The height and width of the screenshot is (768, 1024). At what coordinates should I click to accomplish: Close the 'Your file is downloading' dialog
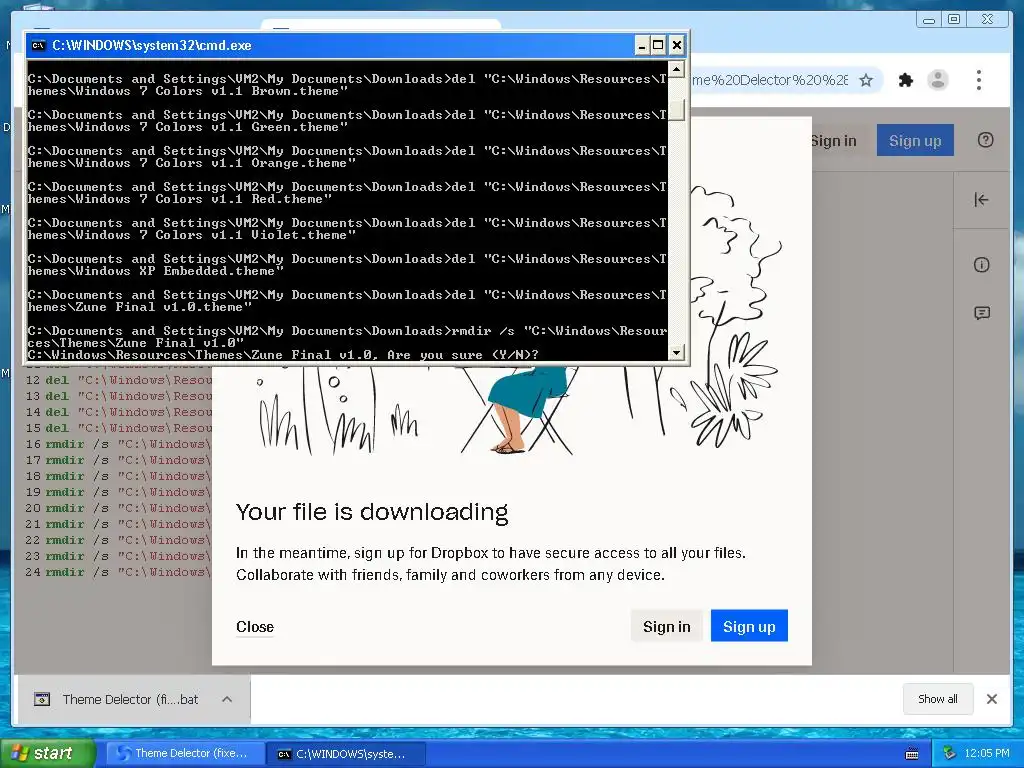pyautogui.click(x=255, y=626)
